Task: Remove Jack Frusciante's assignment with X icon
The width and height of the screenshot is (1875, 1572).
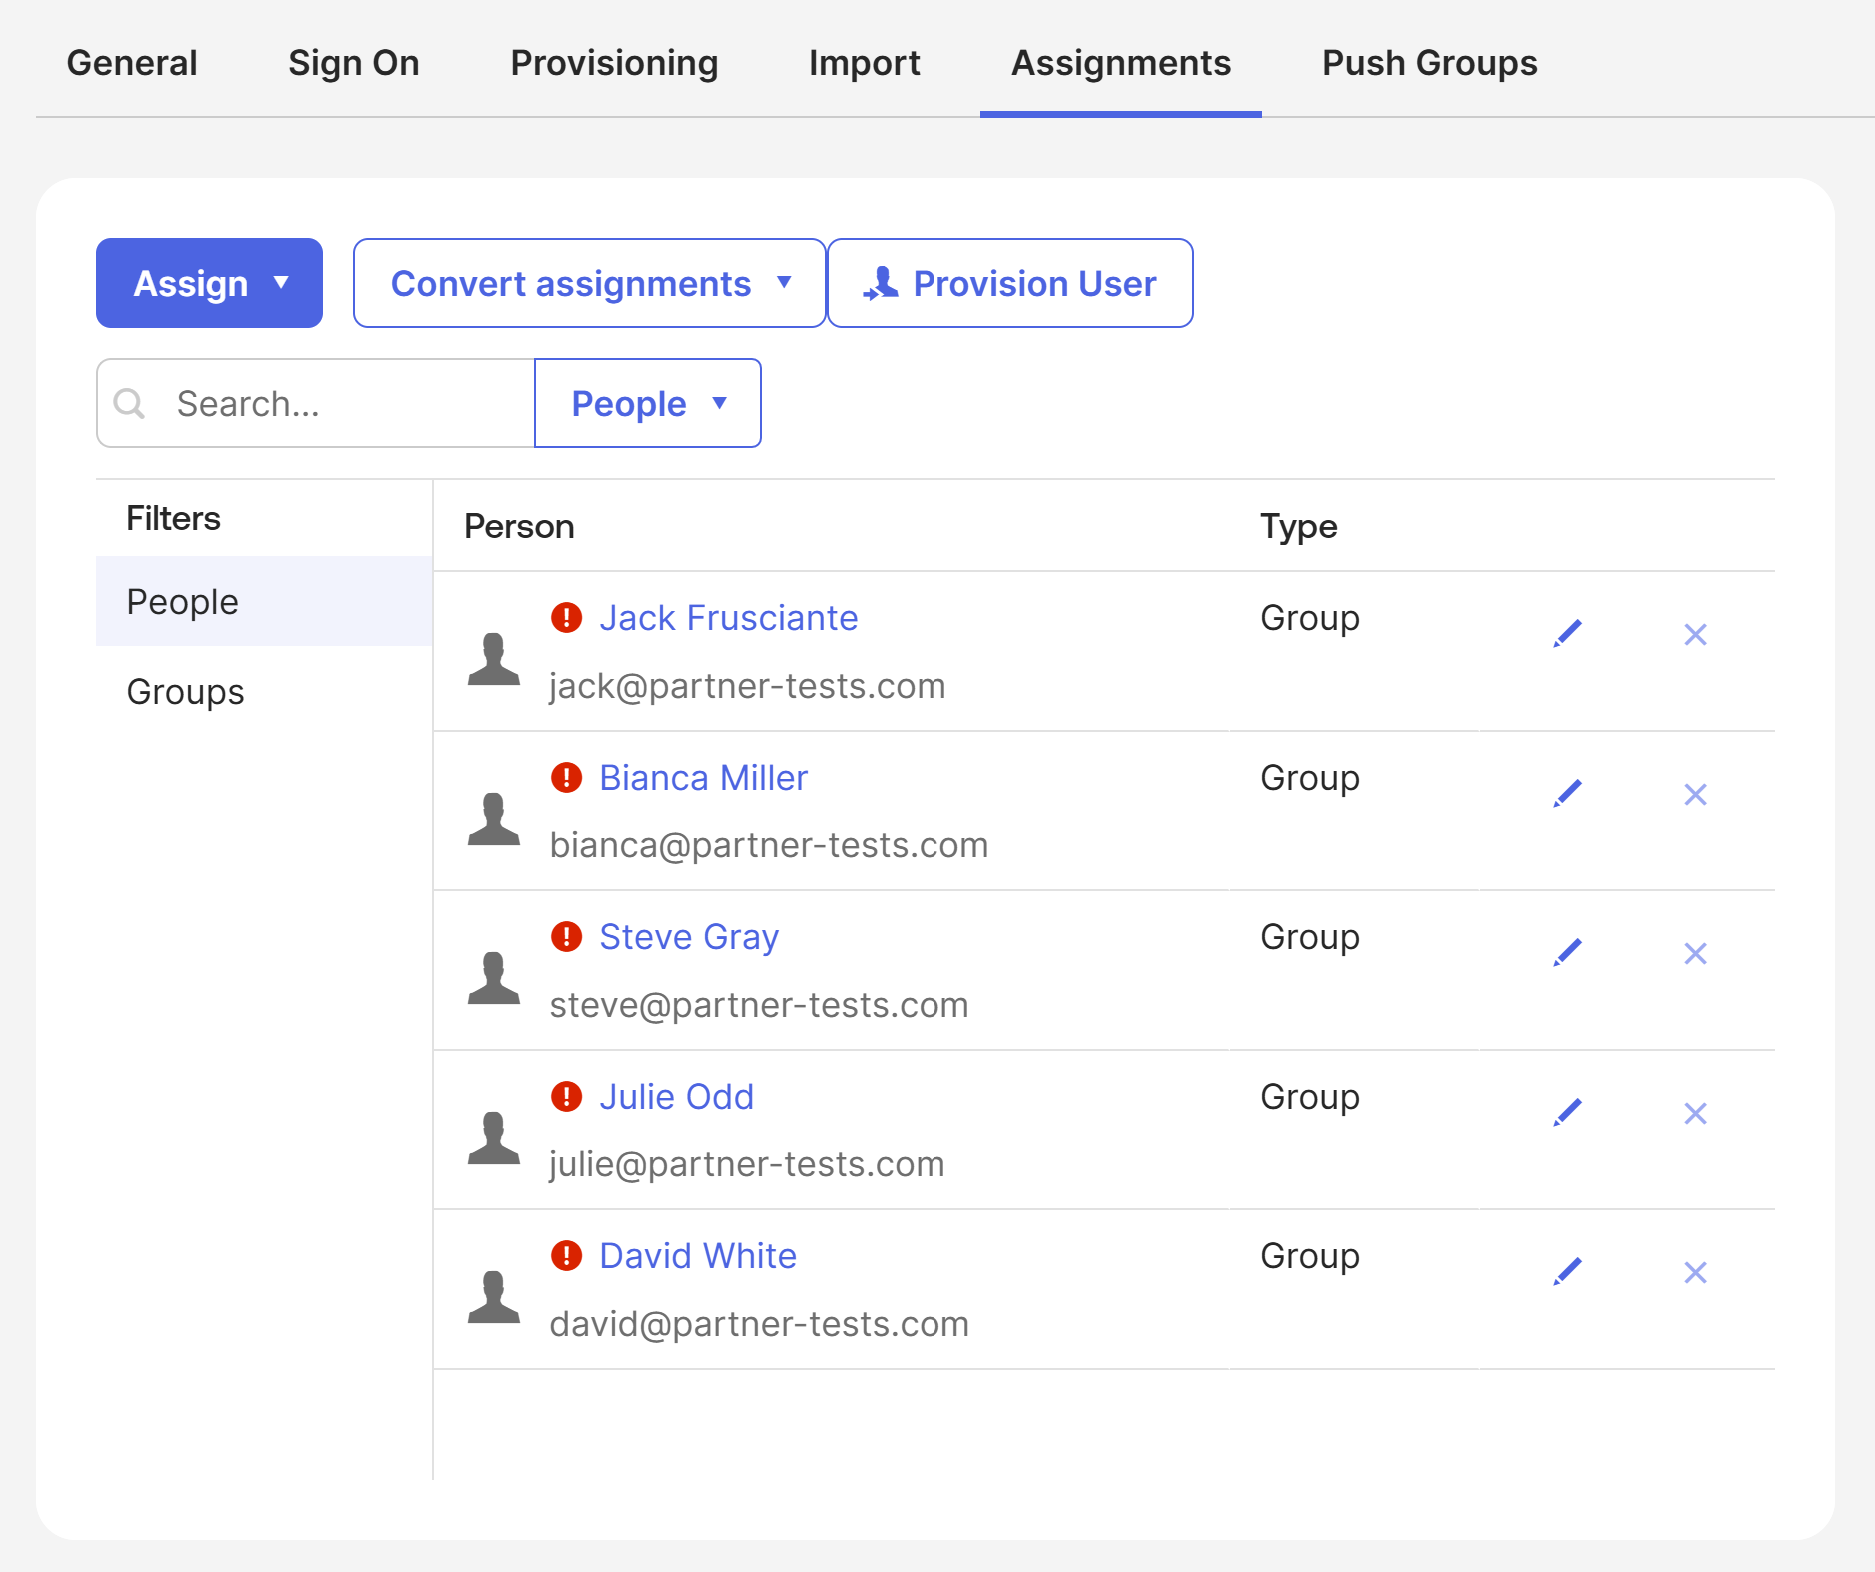Action: [x=1695, y=635]
